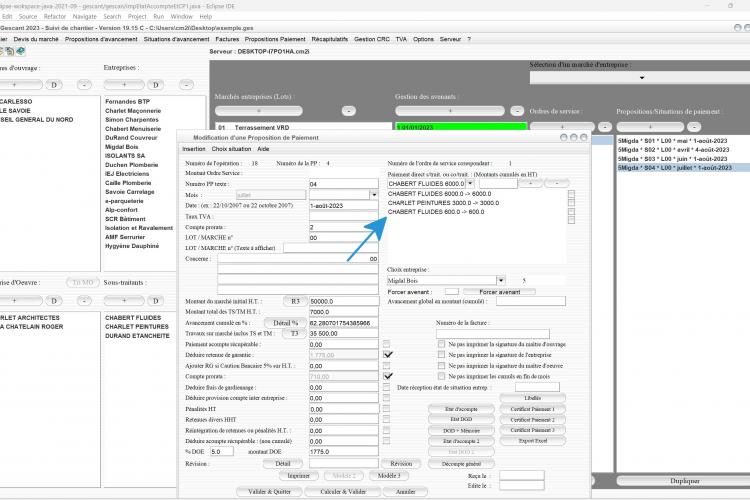Open the Gestion CRC menu
Viewport: 750px width, 500px height.
(372, 39)
